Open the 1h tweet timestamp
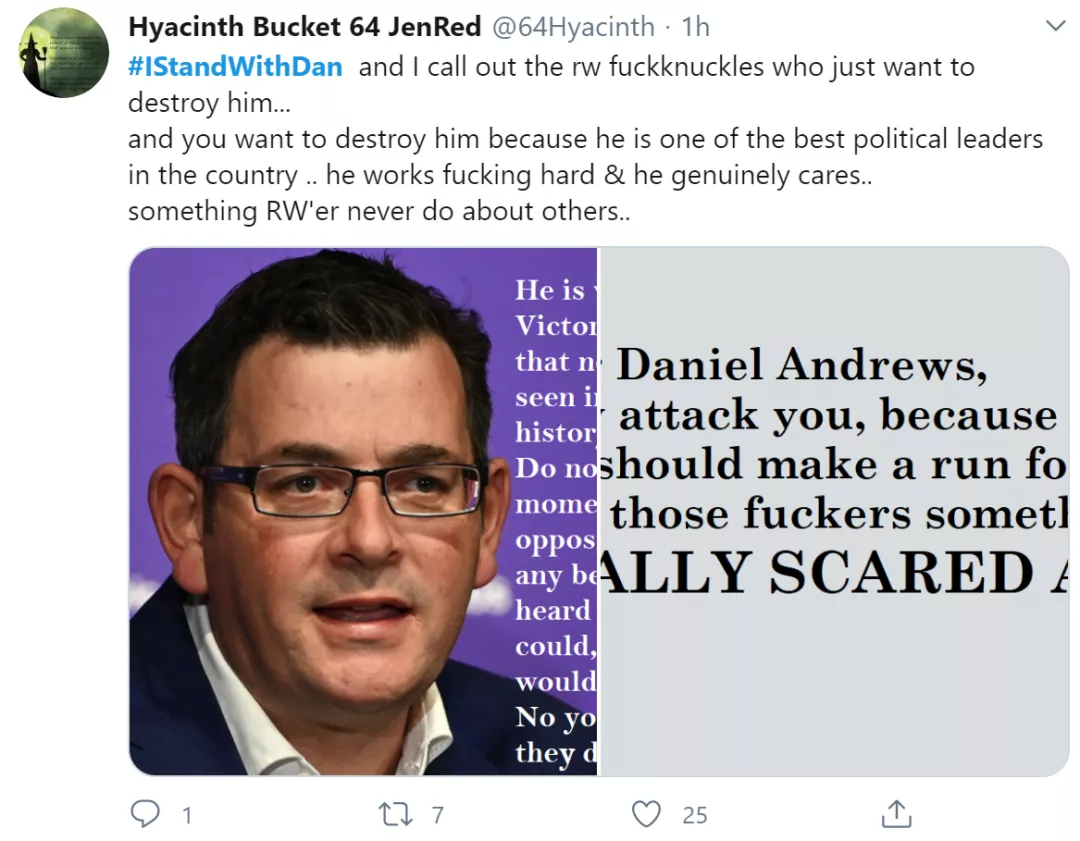Image resolution: width=1080 pixels, height=841 pixels. click(695, 27)
